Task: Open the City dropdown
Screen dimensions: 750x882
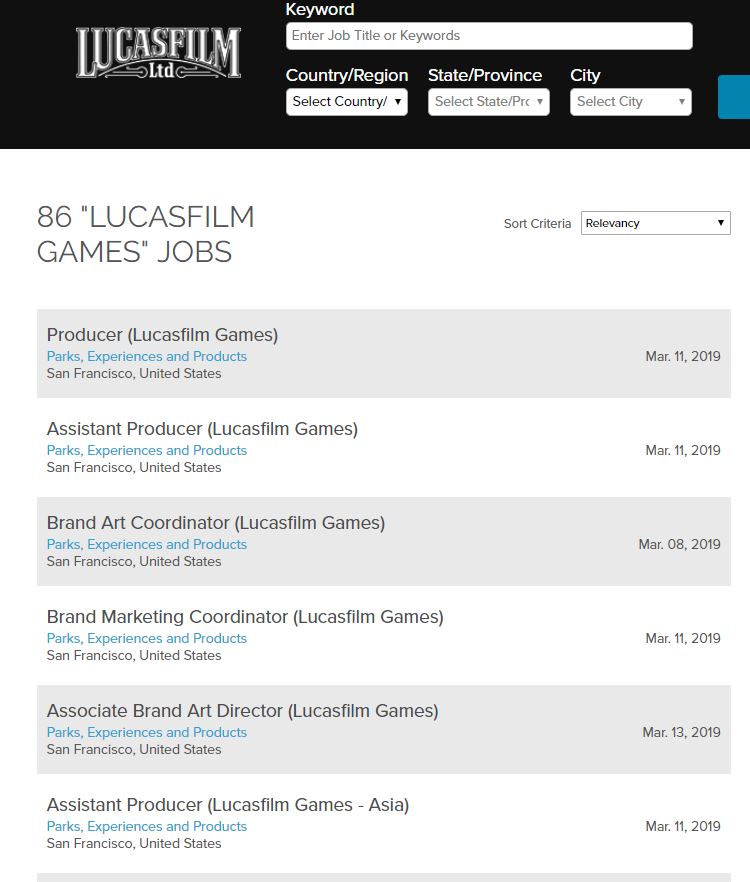Action: pyautogui.click(x=630, y=102)
